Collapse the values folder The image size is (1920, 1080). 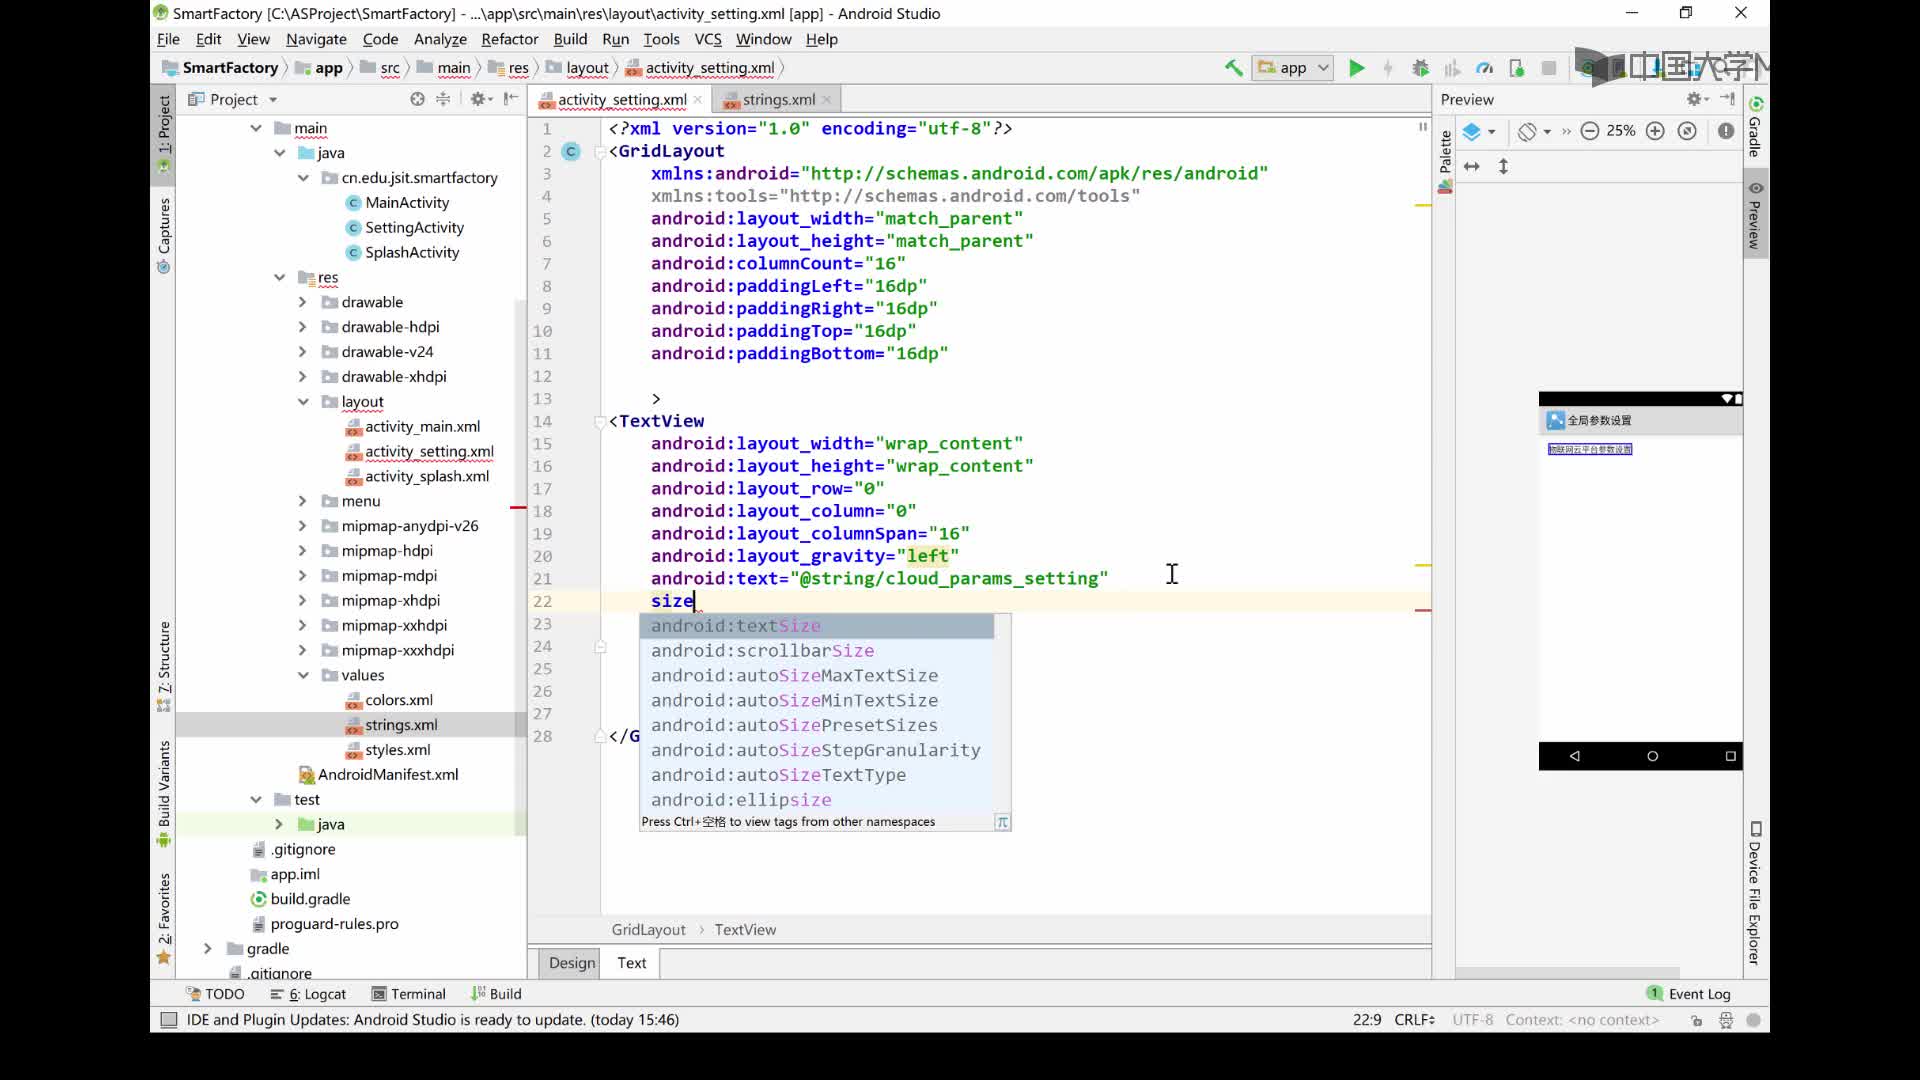302,675
